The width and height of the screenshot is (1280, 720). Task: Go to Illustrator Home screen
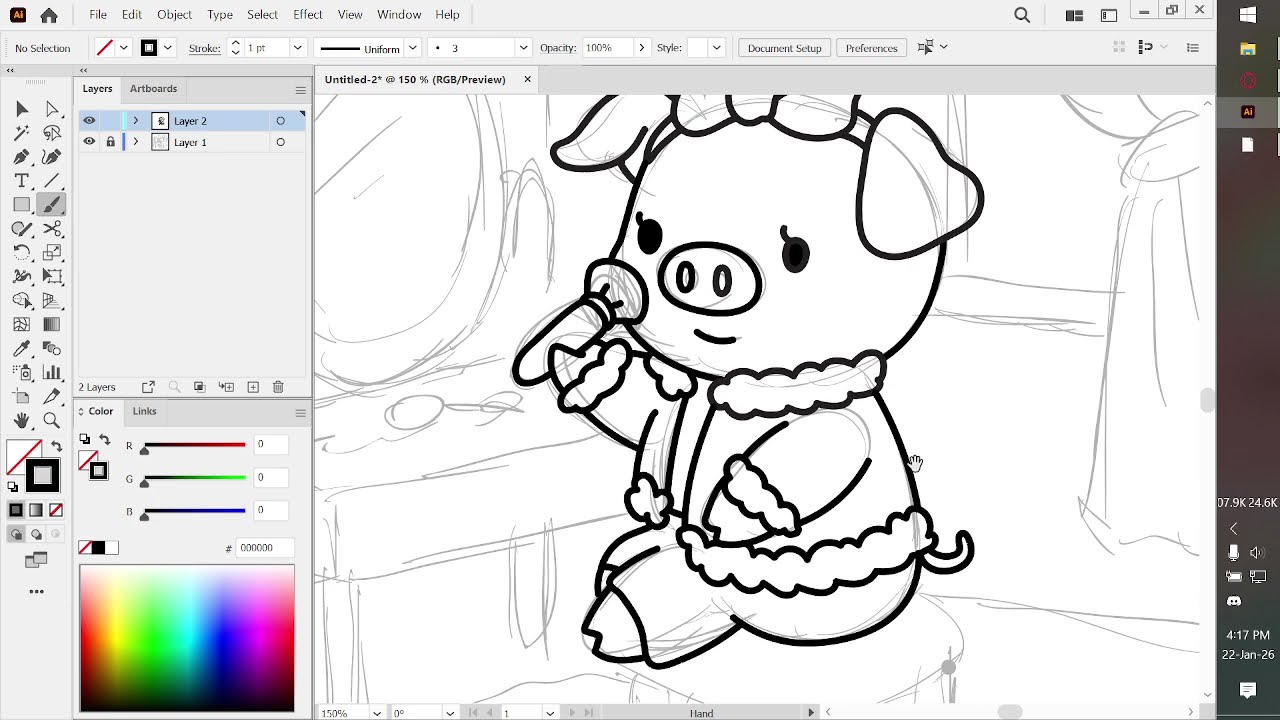point(49,15)
